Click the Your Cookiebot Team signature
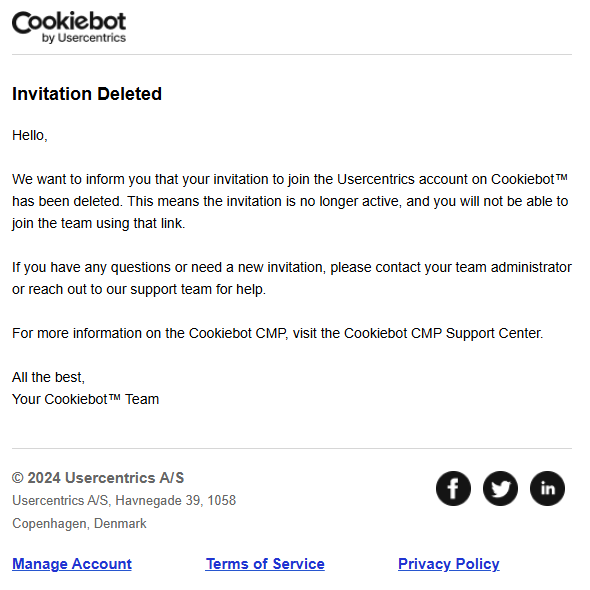Image resolution: width=590 pixels, height=590 pixels. pos(85,399)
